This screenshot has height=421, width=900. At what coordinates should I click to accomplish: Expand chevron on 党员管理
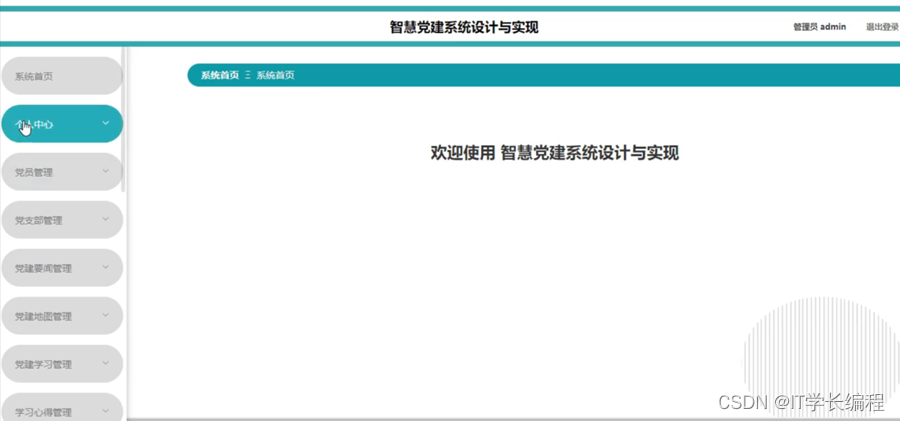pos(106,171)
